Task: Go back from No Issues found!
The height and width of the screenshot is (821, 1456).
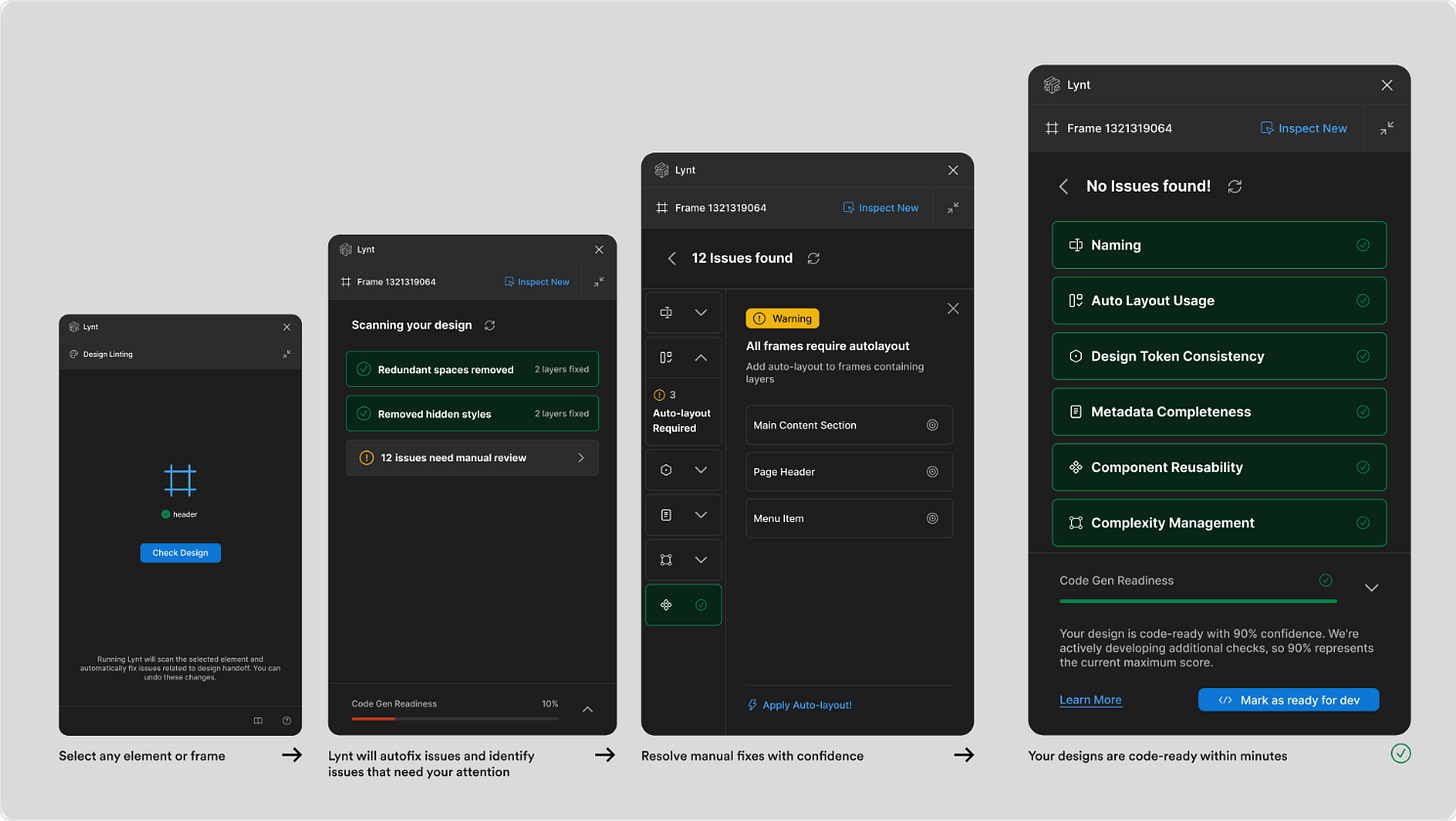Action: pyautogui.click(x=1064, y=186)
